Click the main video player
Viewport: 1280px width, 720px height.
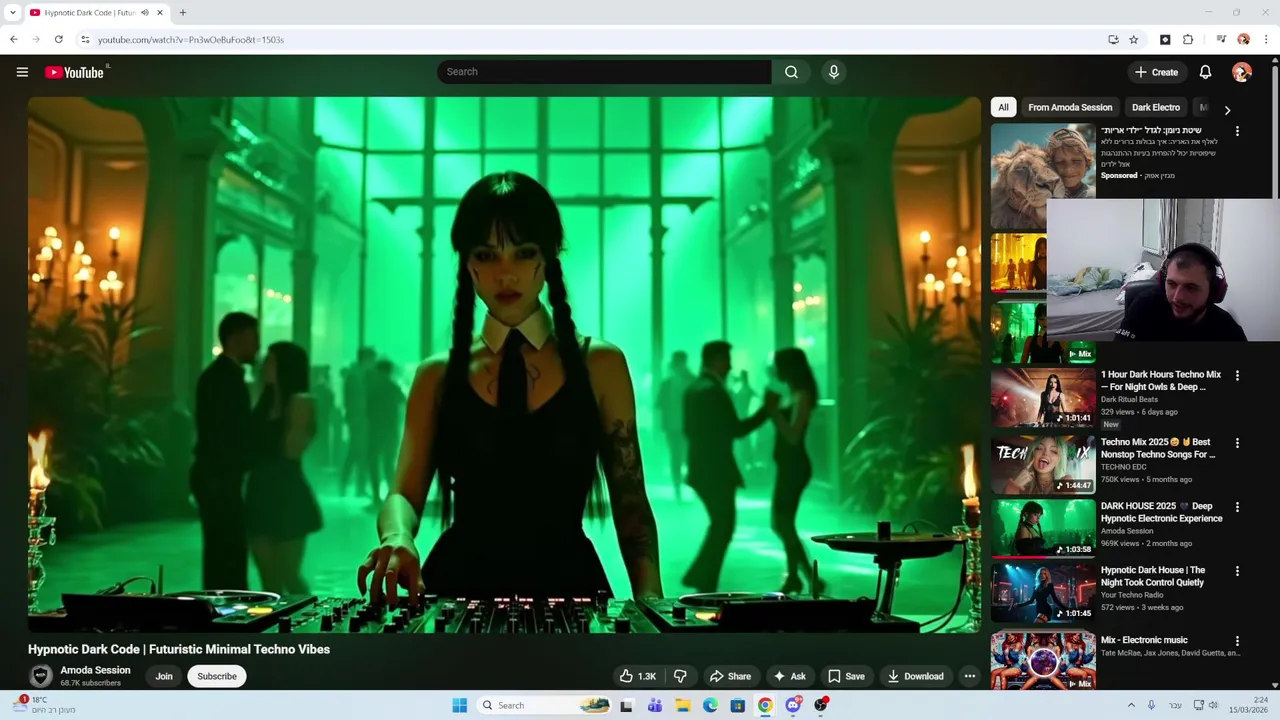[x=504, y=364]
